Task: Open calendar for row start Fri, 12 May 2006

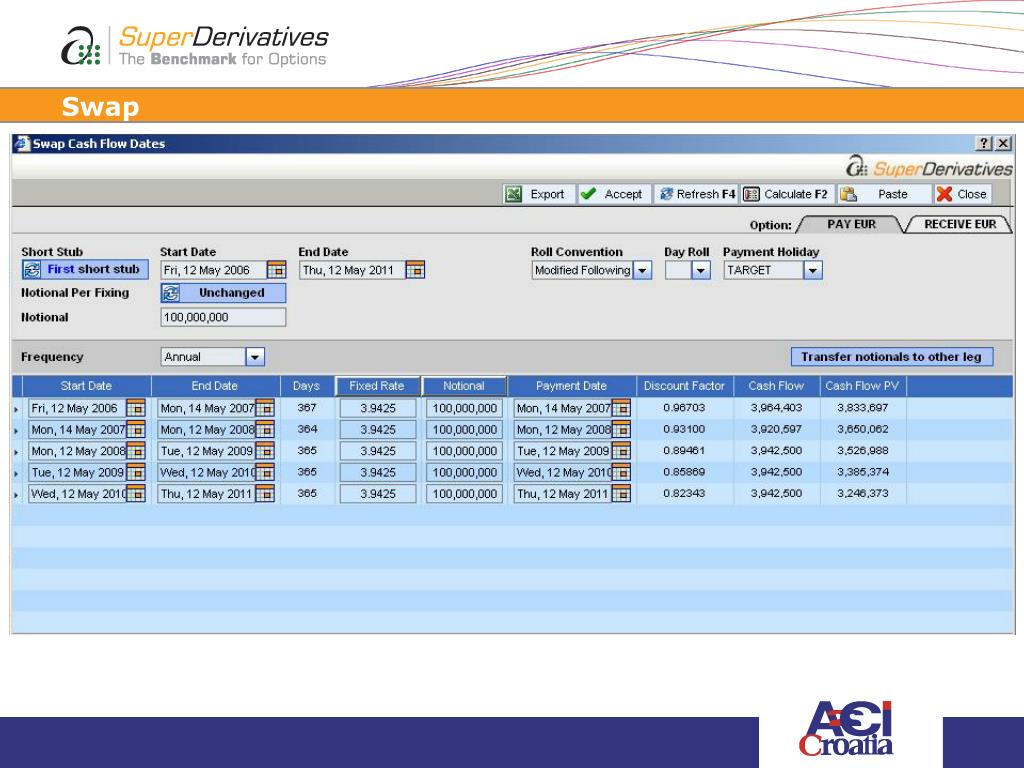Action: pos(136,408)
